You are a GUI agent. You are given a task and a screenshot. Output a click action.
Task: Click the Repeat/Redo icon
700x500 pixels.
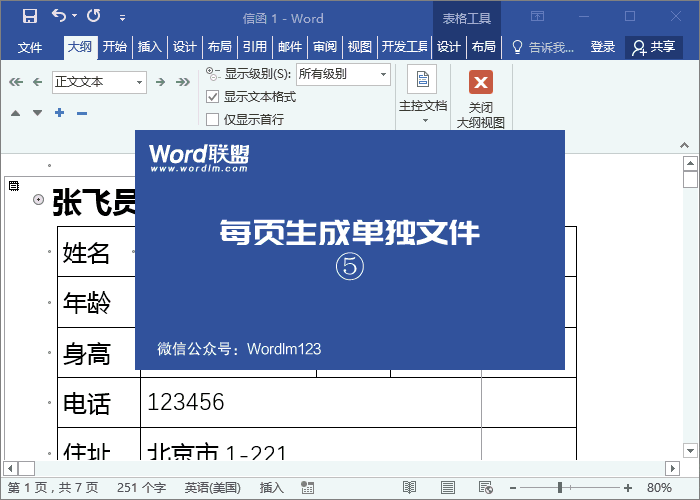[x=94, y=16]
